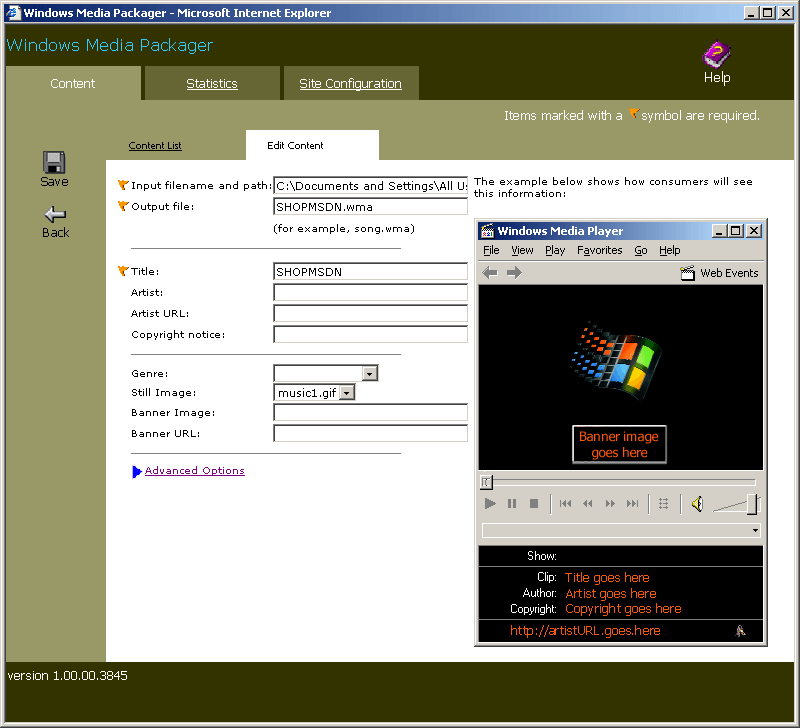Click the seek bar slider thumb

pyautogui.click(x=486, y=482)
